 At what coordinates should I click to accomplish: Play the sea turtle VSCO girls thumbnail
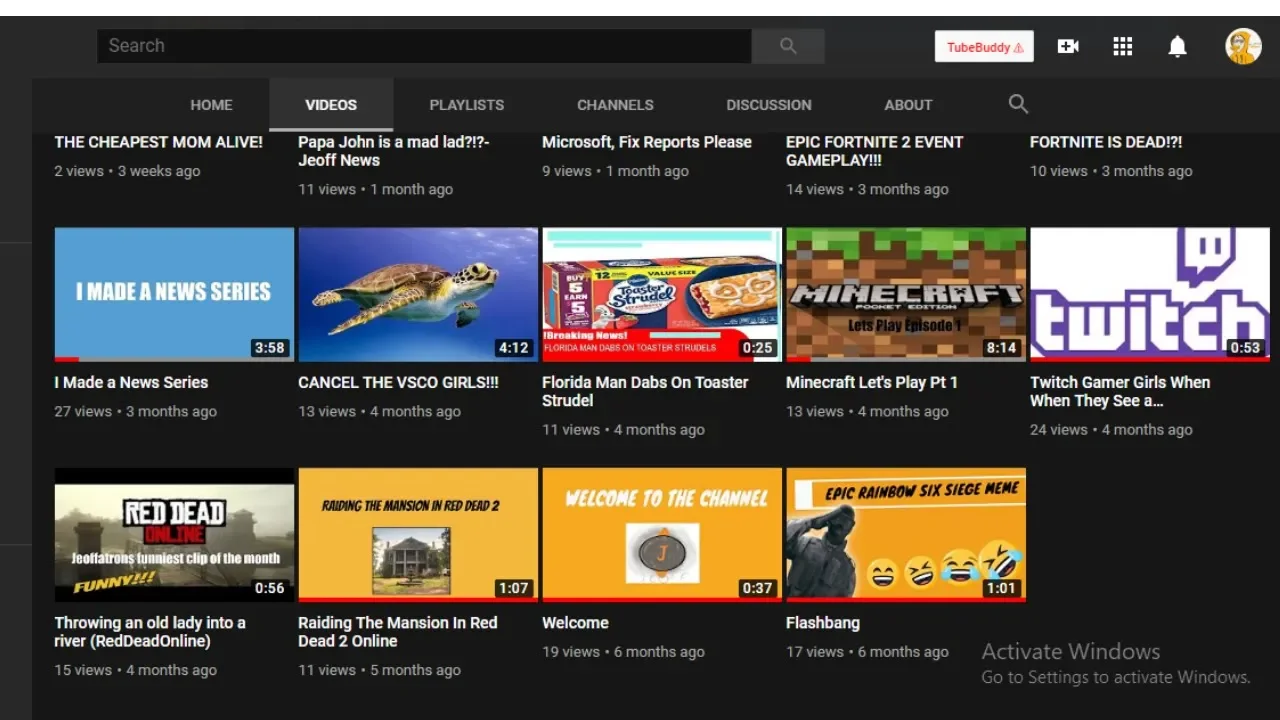coord(418,294)
